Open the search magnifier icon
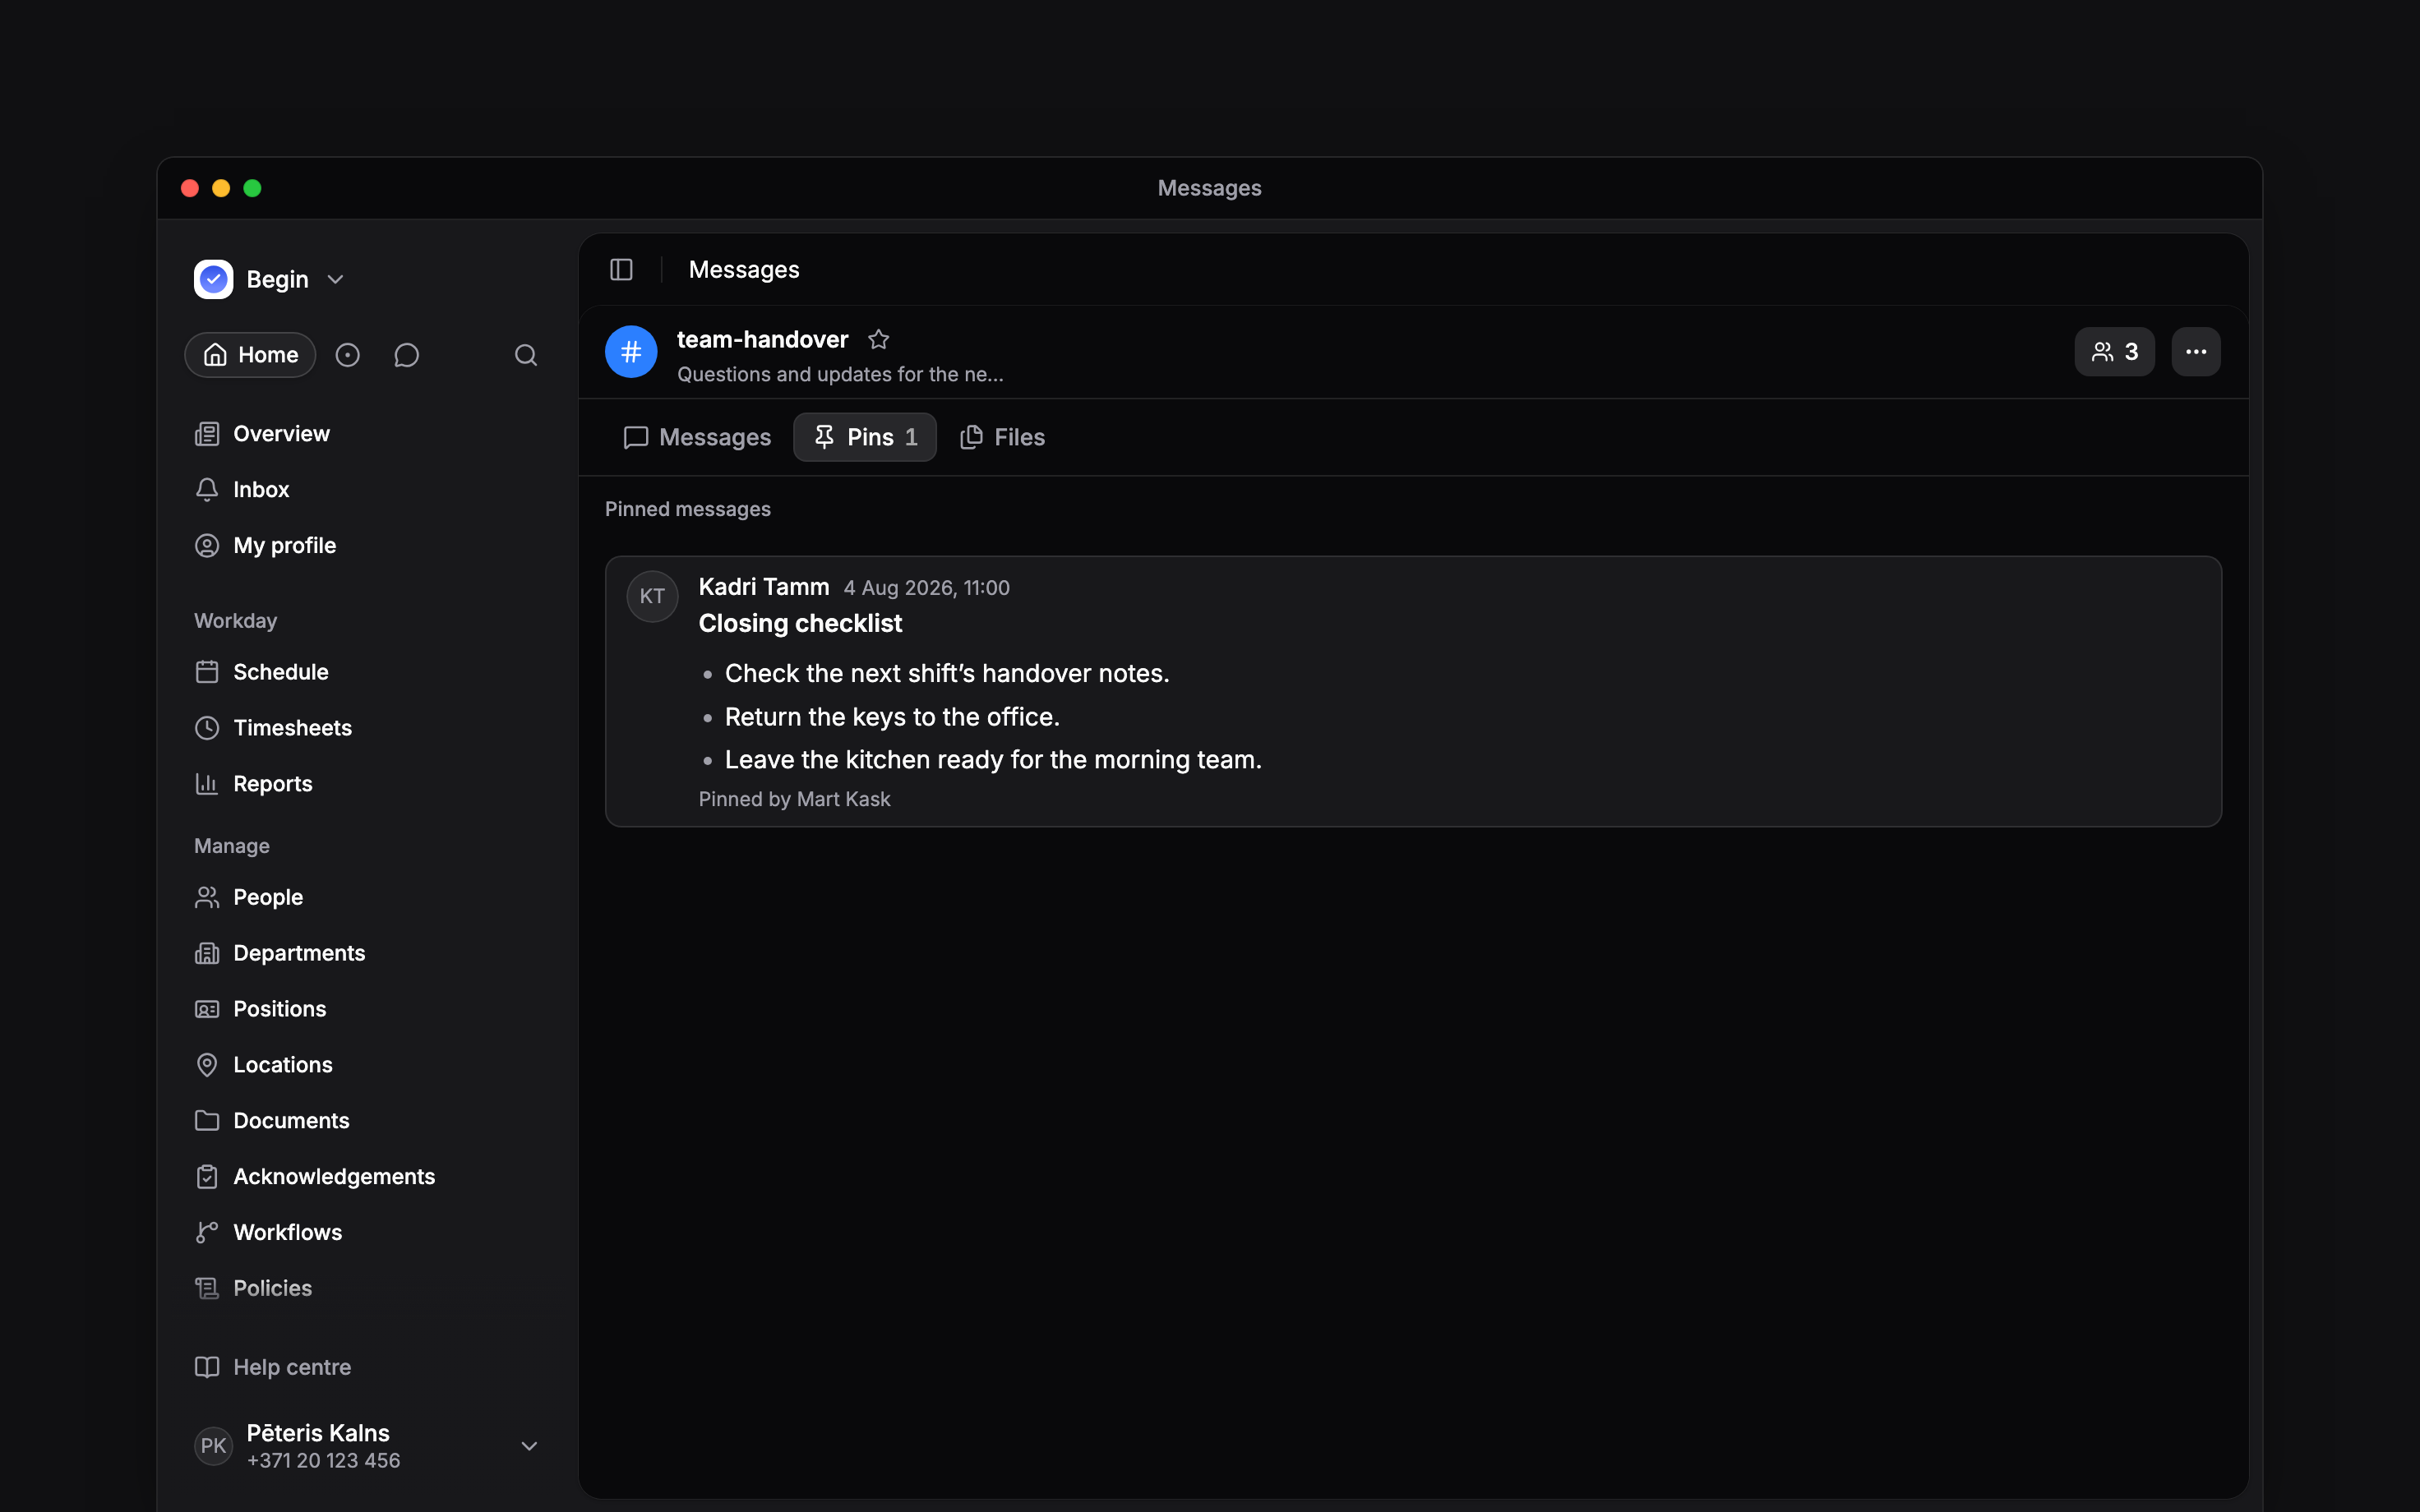The image size is (2420, 1512). 526,355
